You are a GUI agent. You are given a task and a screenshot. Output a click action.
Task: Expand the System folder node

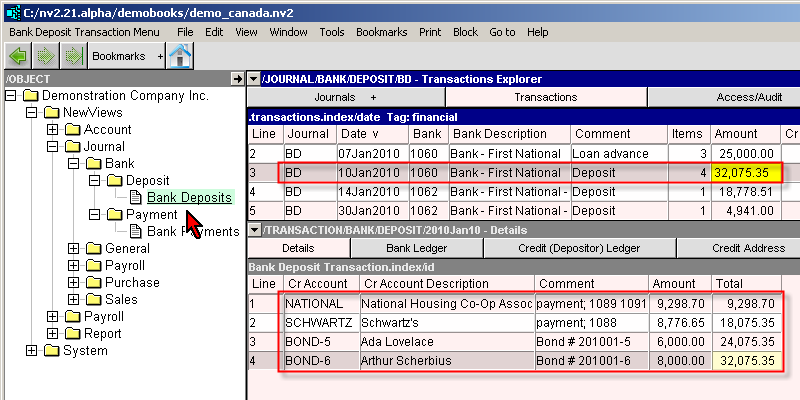pyautogui.click(x=32, y=351)
